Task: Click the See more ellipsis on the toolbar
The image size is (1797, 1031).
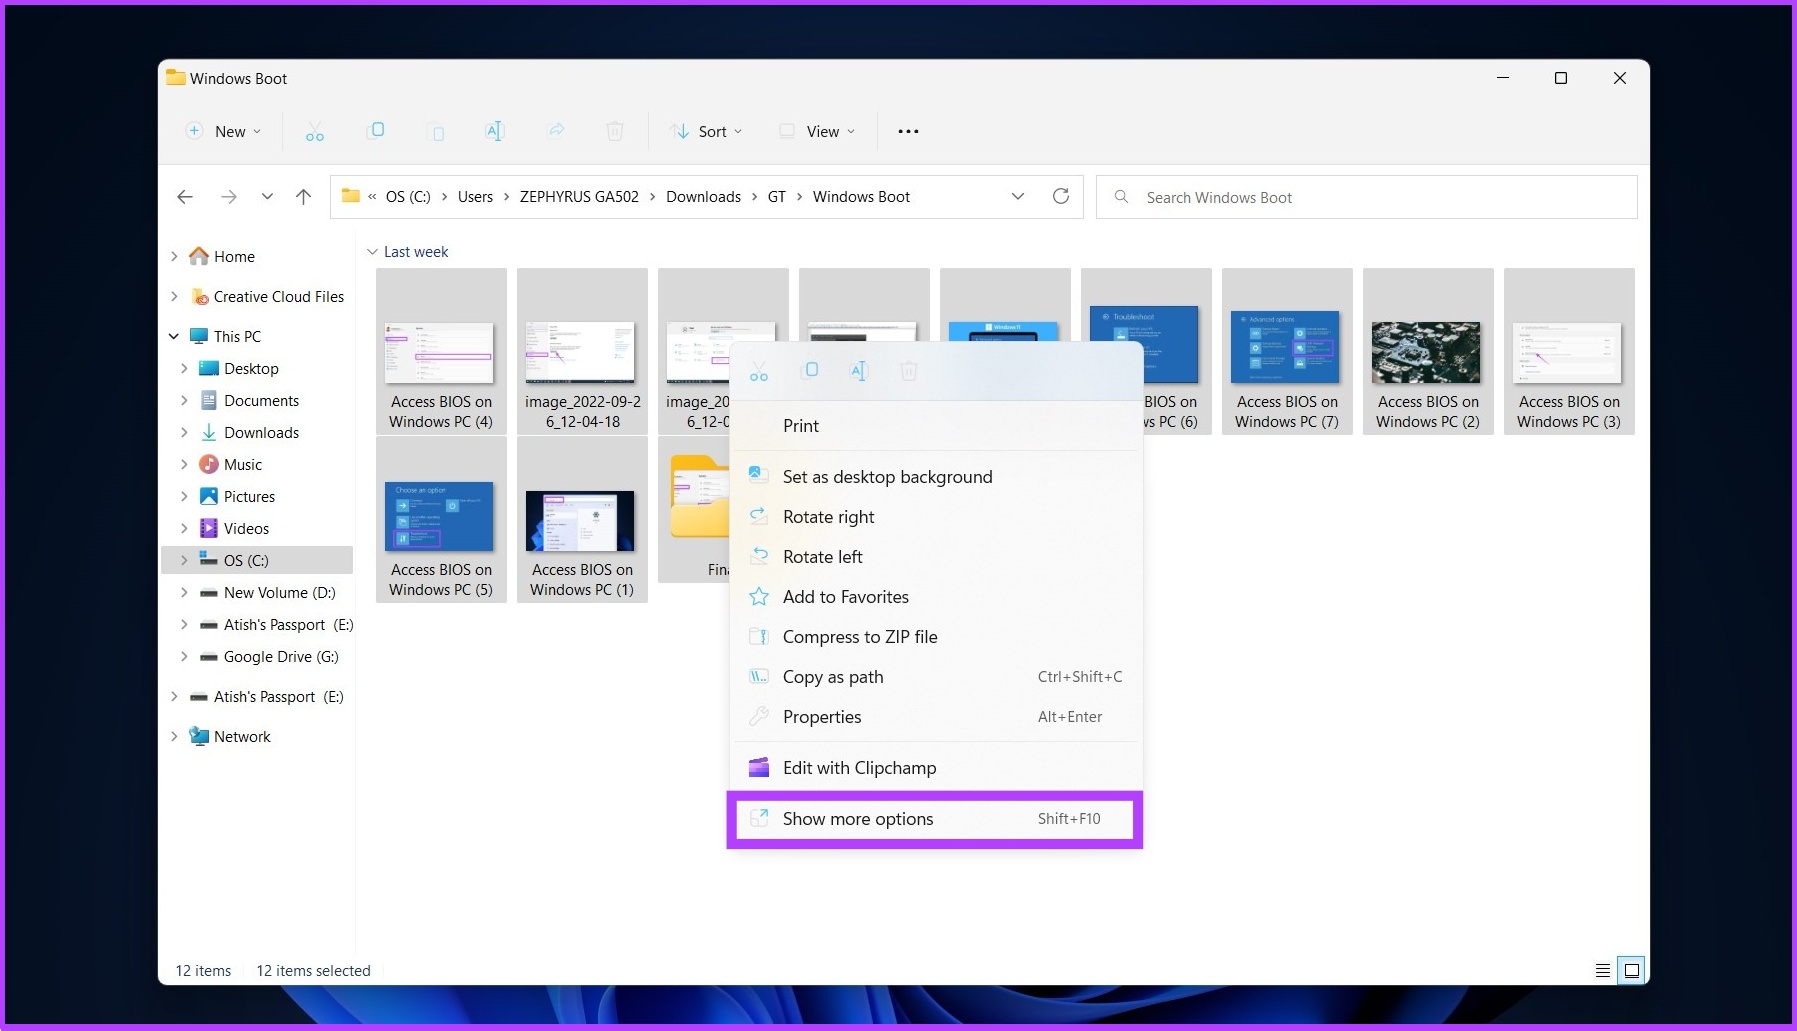Action: click(x=907, y=131)
